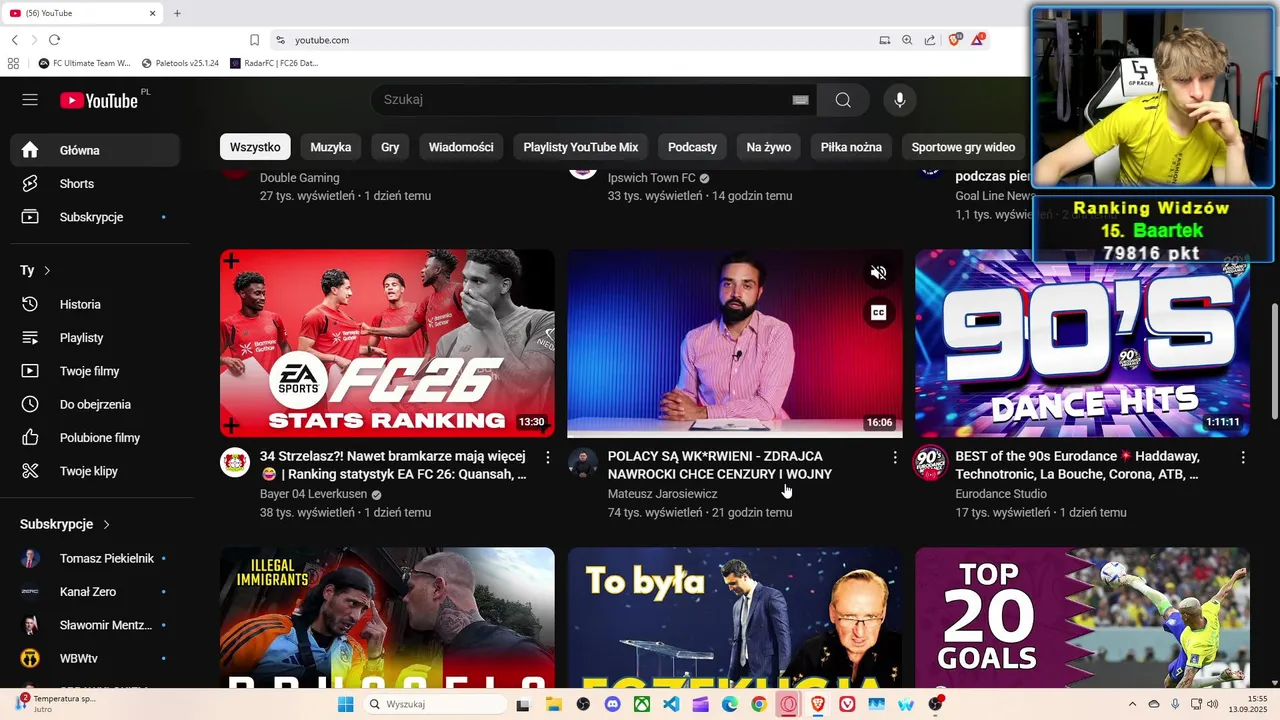Close the (56) YouTube tab

(153, 13)
